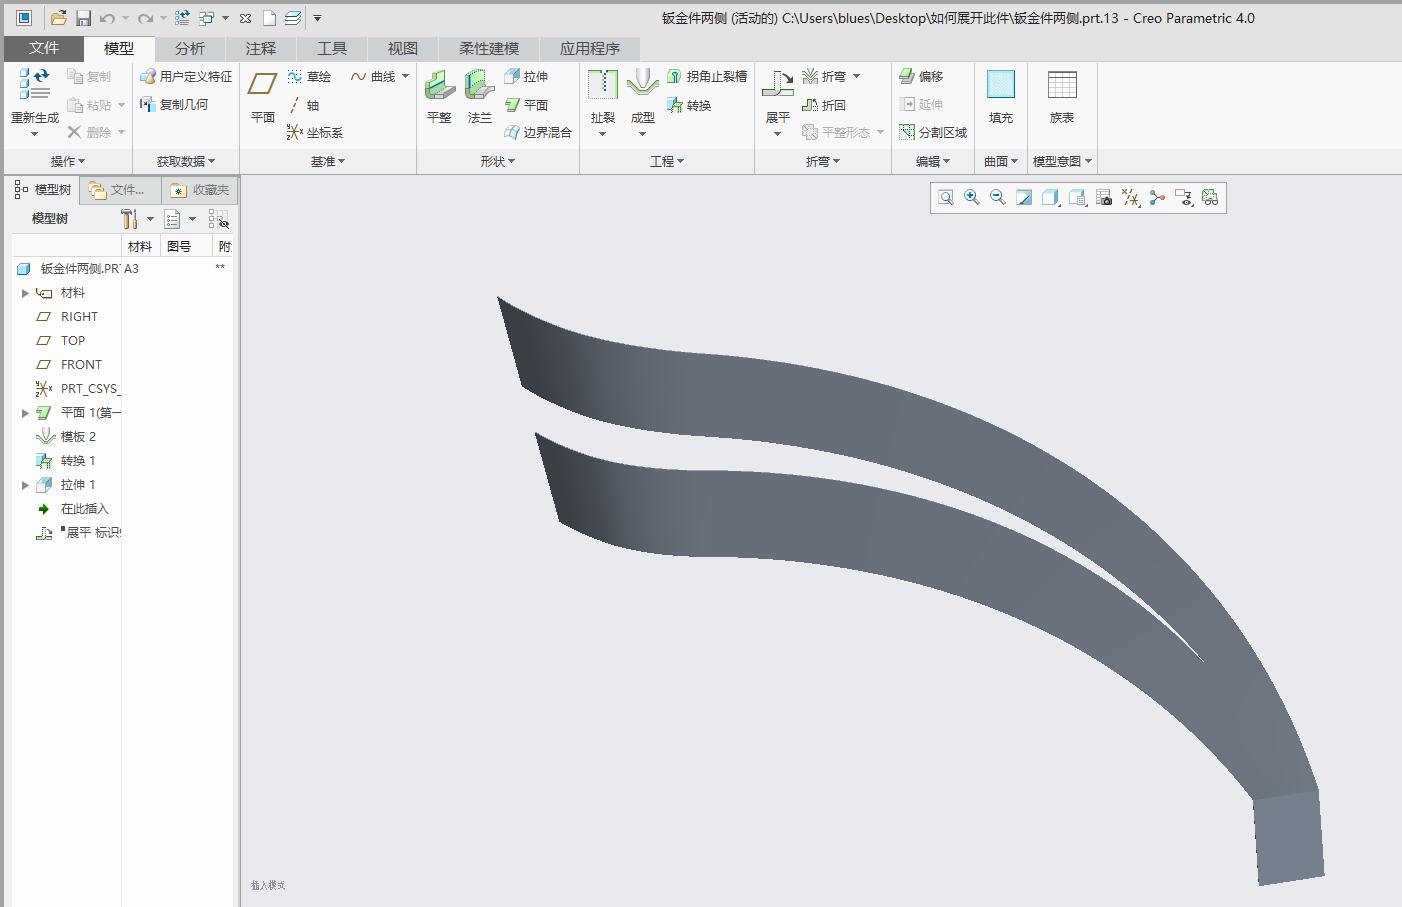The width and height of the screenshot is (1402, 907).
Task: Start a Sketch (草绘)
Action: pyautogui.click(x=309, y=77)
